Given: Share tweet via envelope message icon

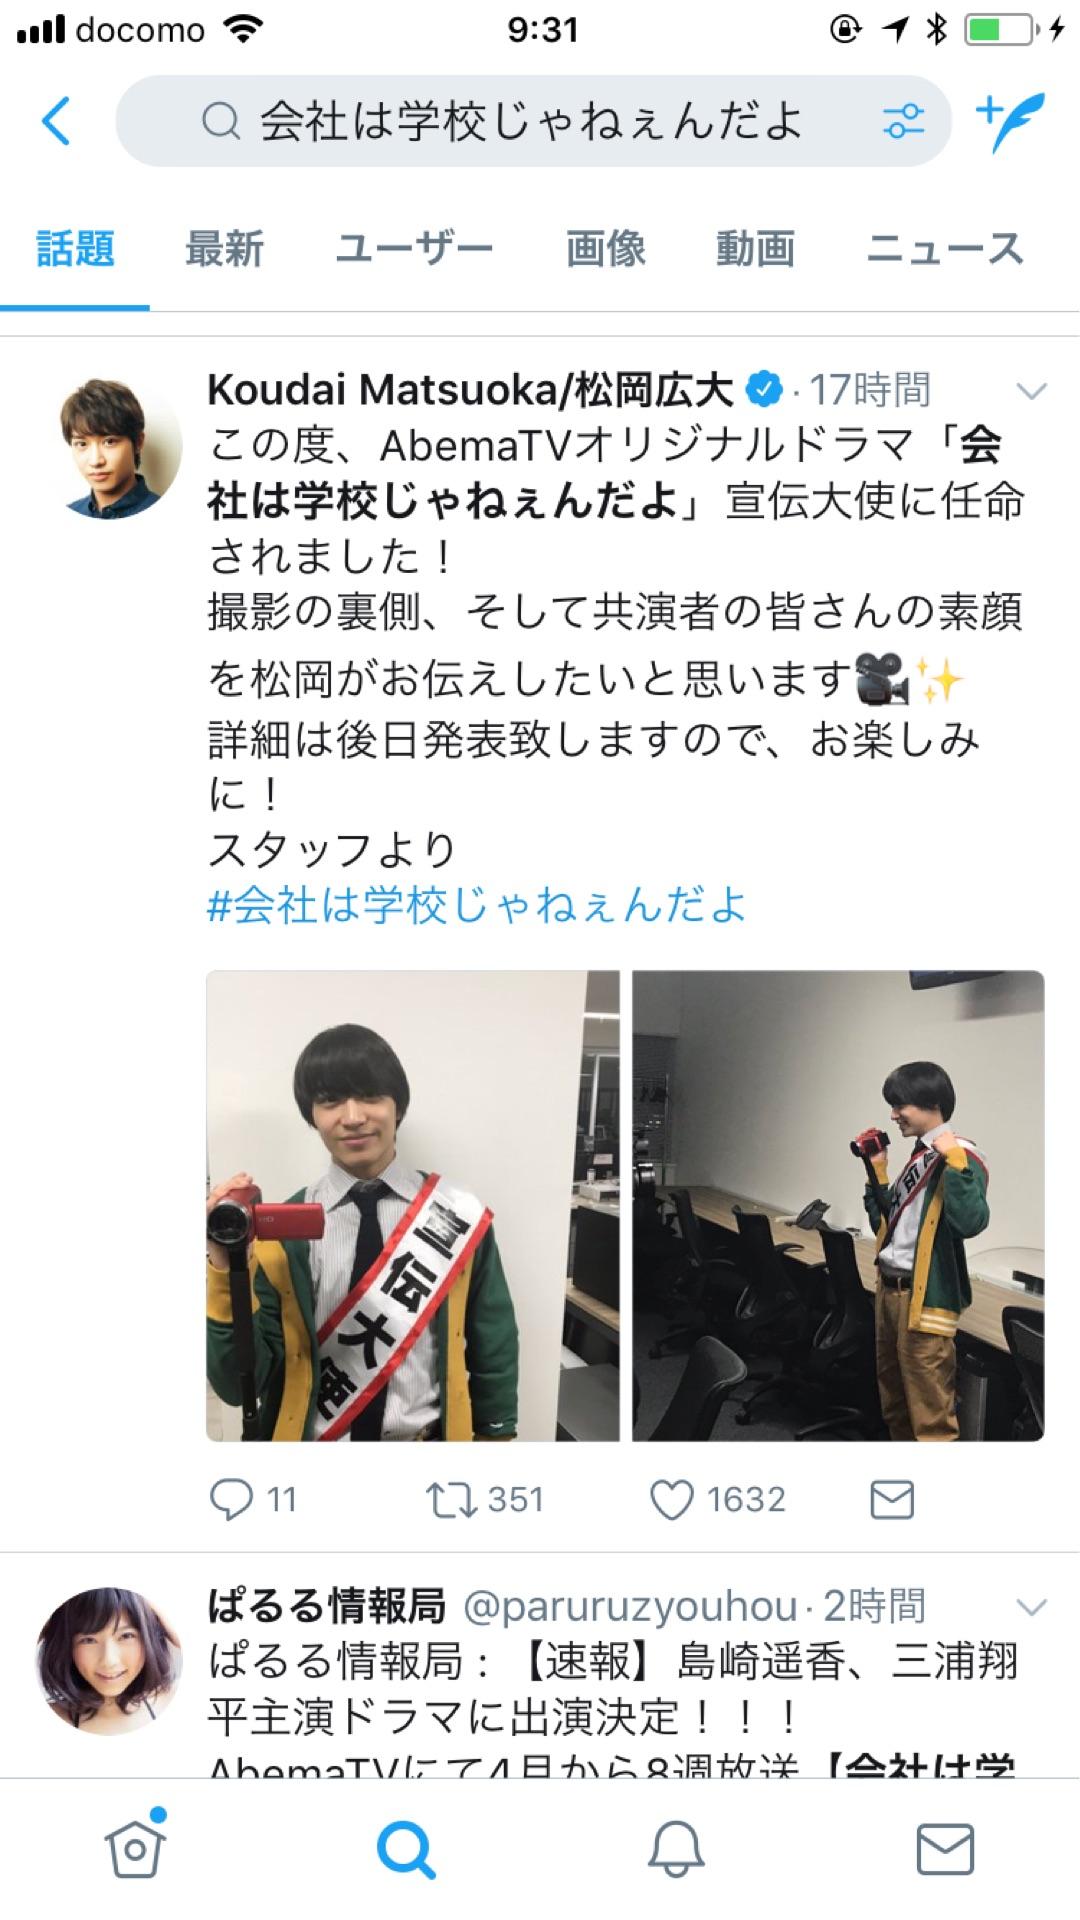Looking at the screenshot, I should coord(892,1499).
